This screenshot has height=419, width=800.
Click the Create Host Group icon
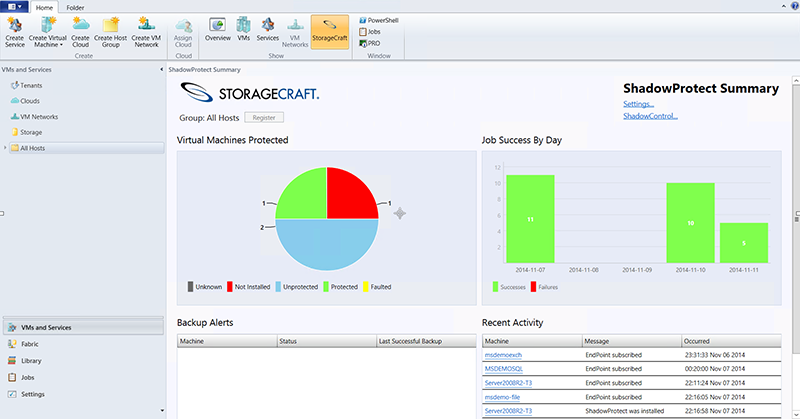(110, 32)
